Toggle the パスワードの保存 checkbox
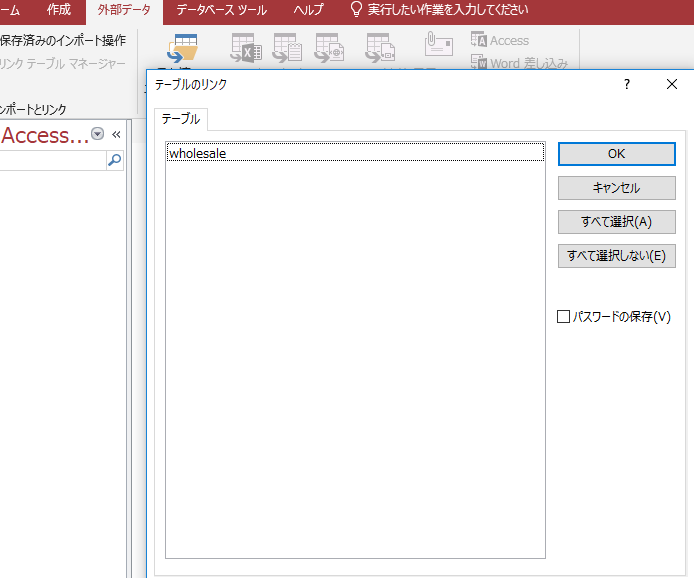 click(564, 317)
